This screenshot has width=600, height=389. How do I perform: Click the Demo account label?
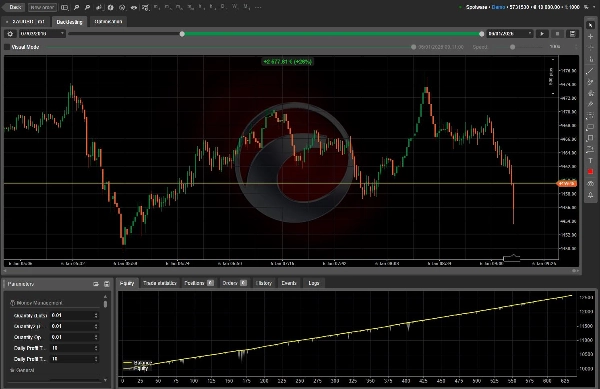pos(498,7)
